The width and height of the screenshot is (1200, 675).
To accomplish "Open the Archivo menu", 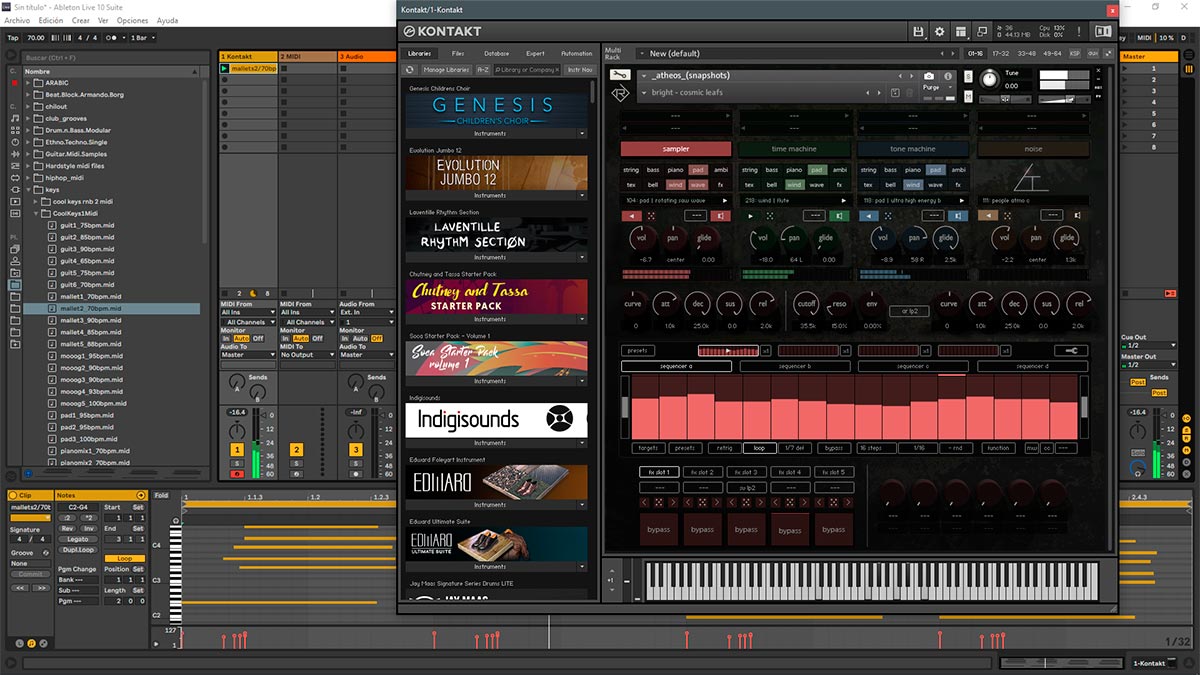I will [x=17, y=20].
